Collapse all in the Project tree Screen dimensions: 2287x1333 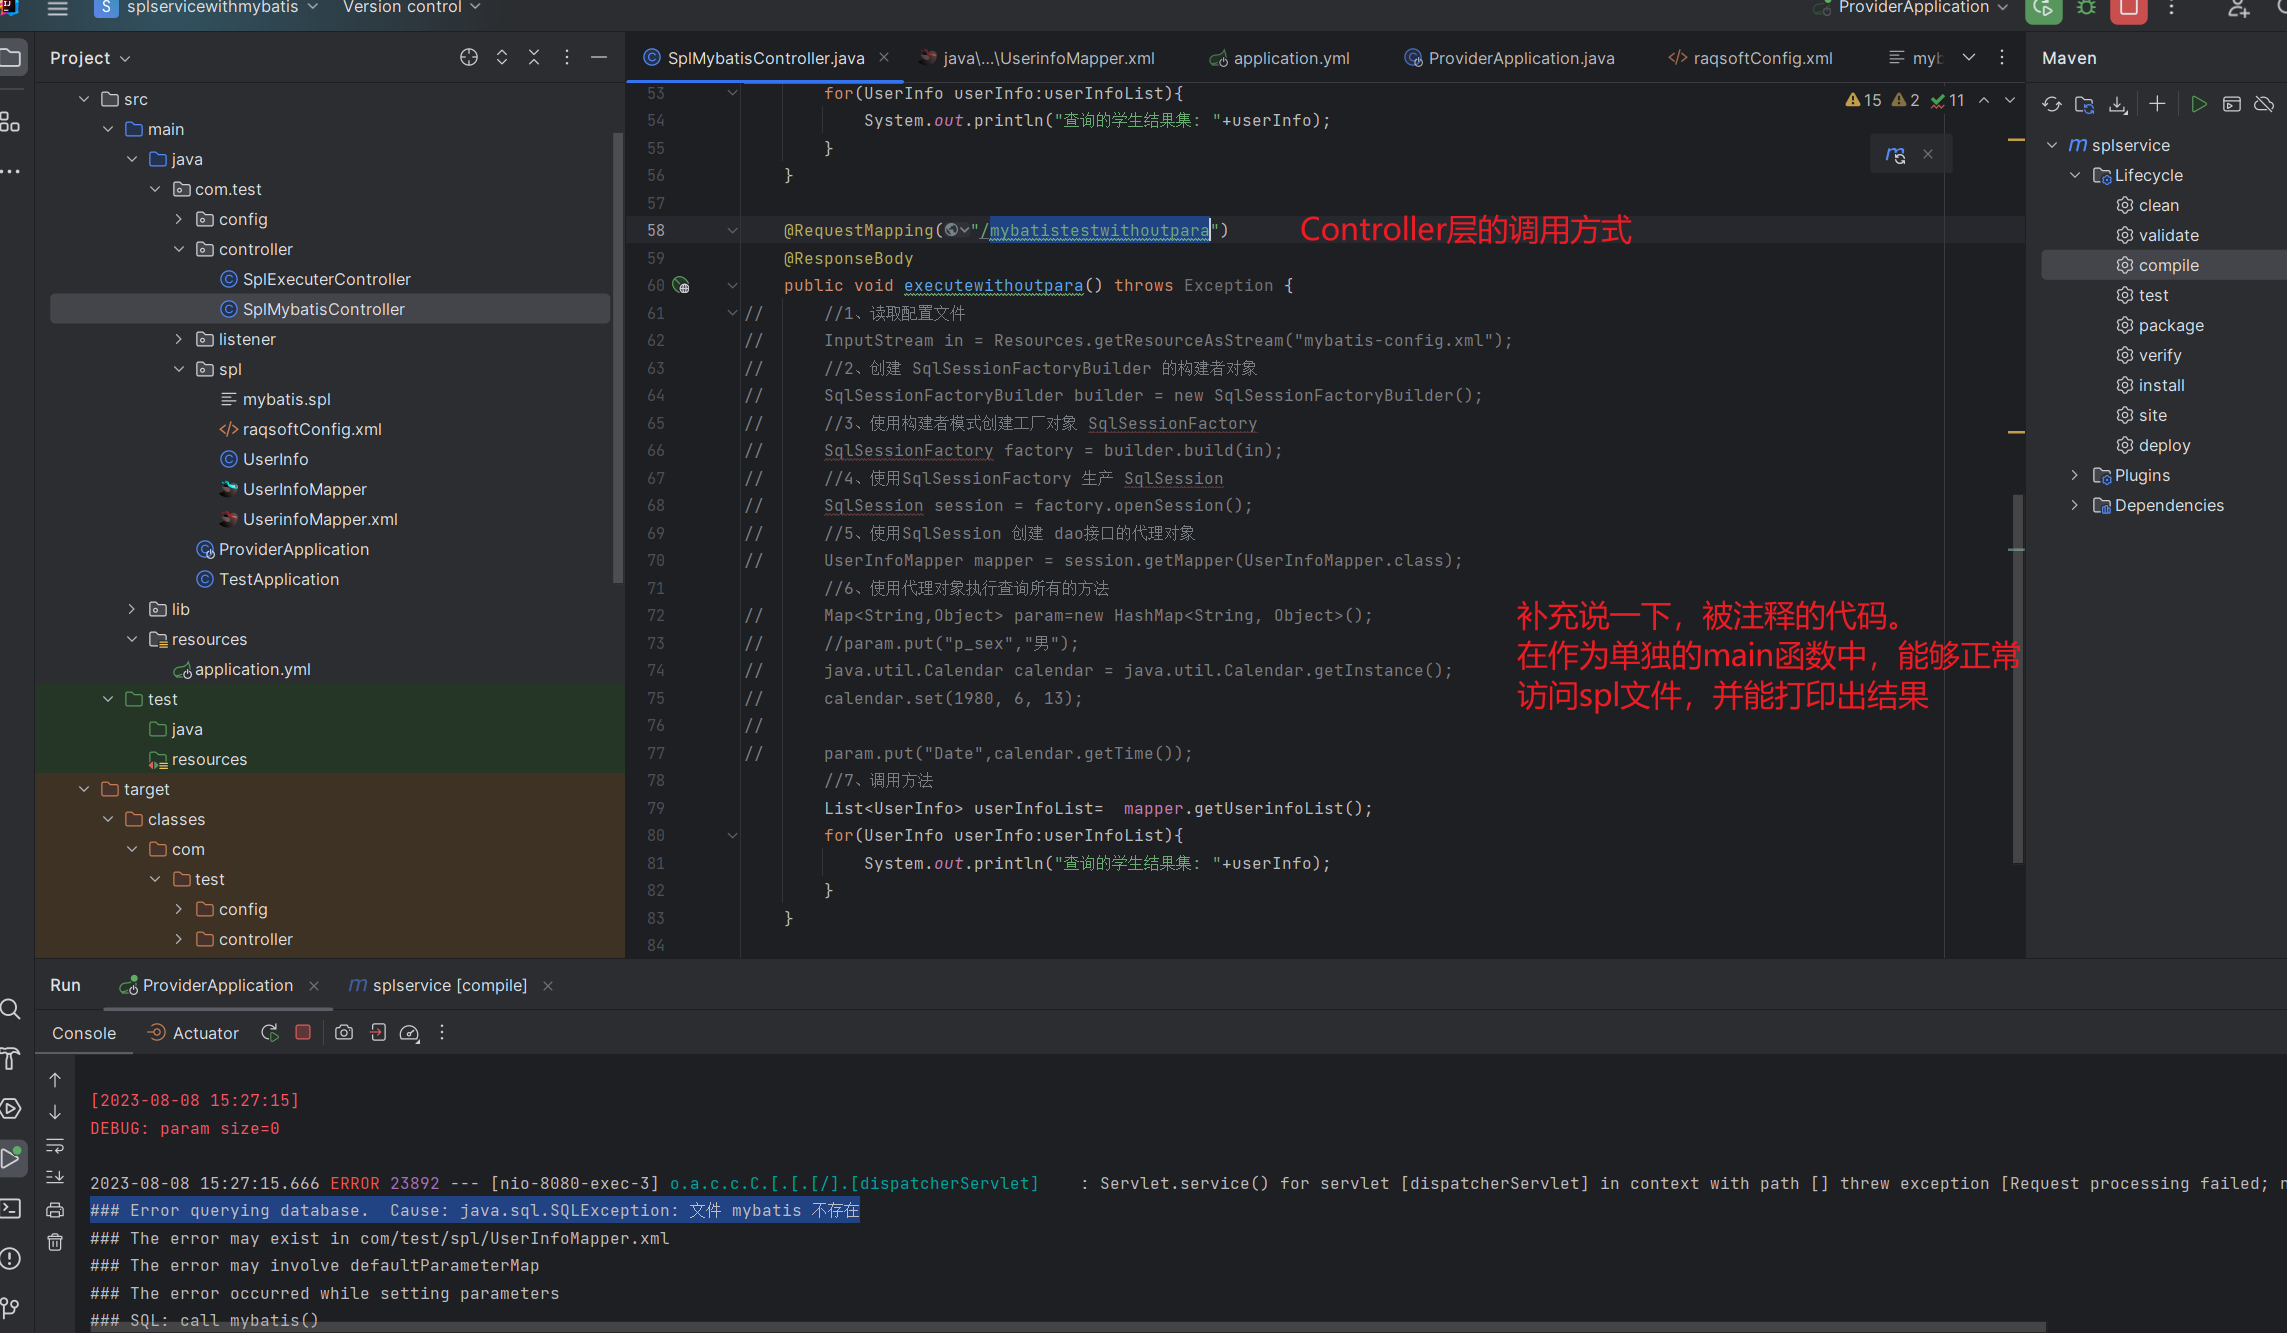pyautogui.click(x=534, y=57)
